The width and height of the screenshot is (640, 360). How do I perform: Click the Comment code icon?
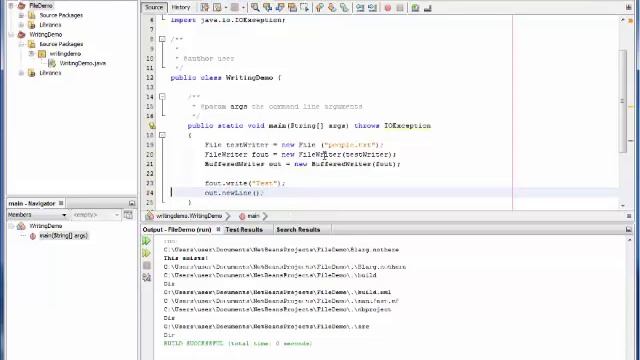pyautogui.click(x=415, y=7)
